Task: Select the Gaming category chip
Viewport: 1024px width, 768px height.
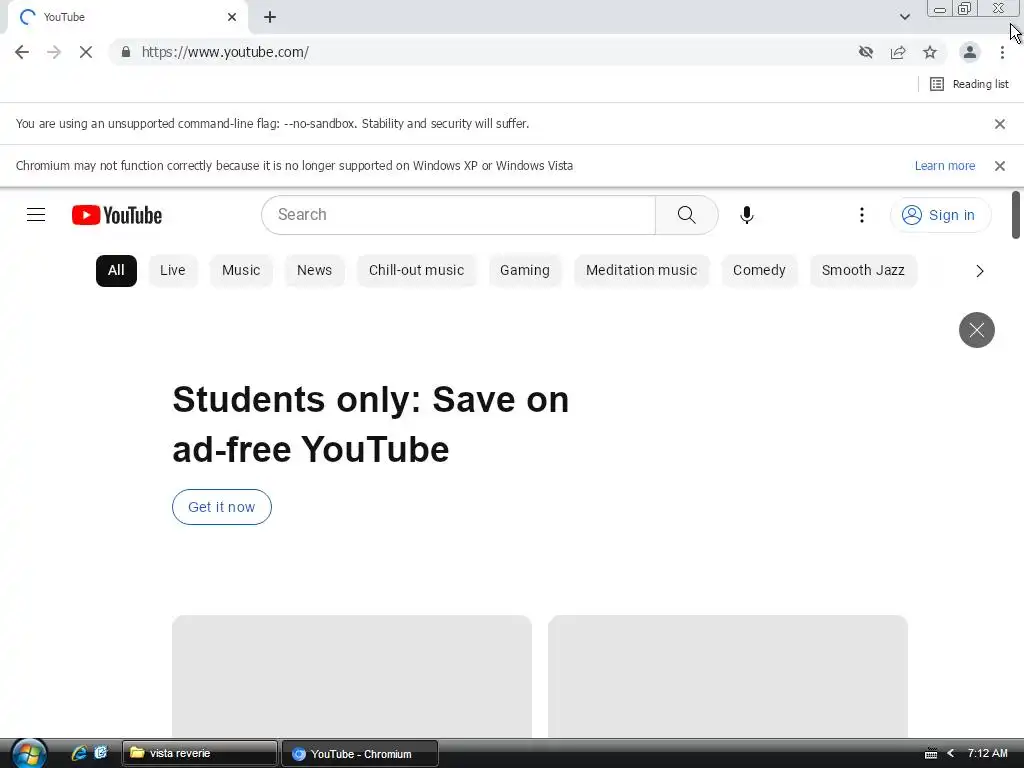Action: coord(524,270)
